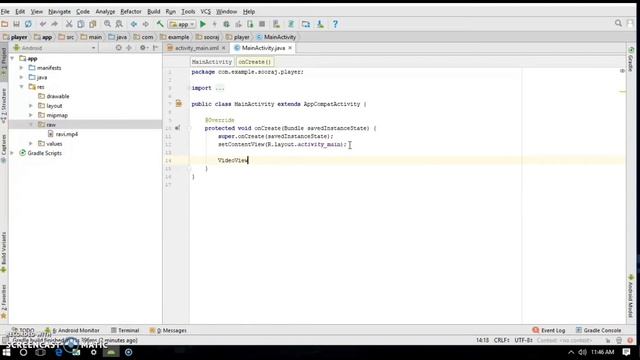The width and height of the screenshot is (640, 360).
Task: Click the Copy toolbar icon
Action: pos(81,24)
